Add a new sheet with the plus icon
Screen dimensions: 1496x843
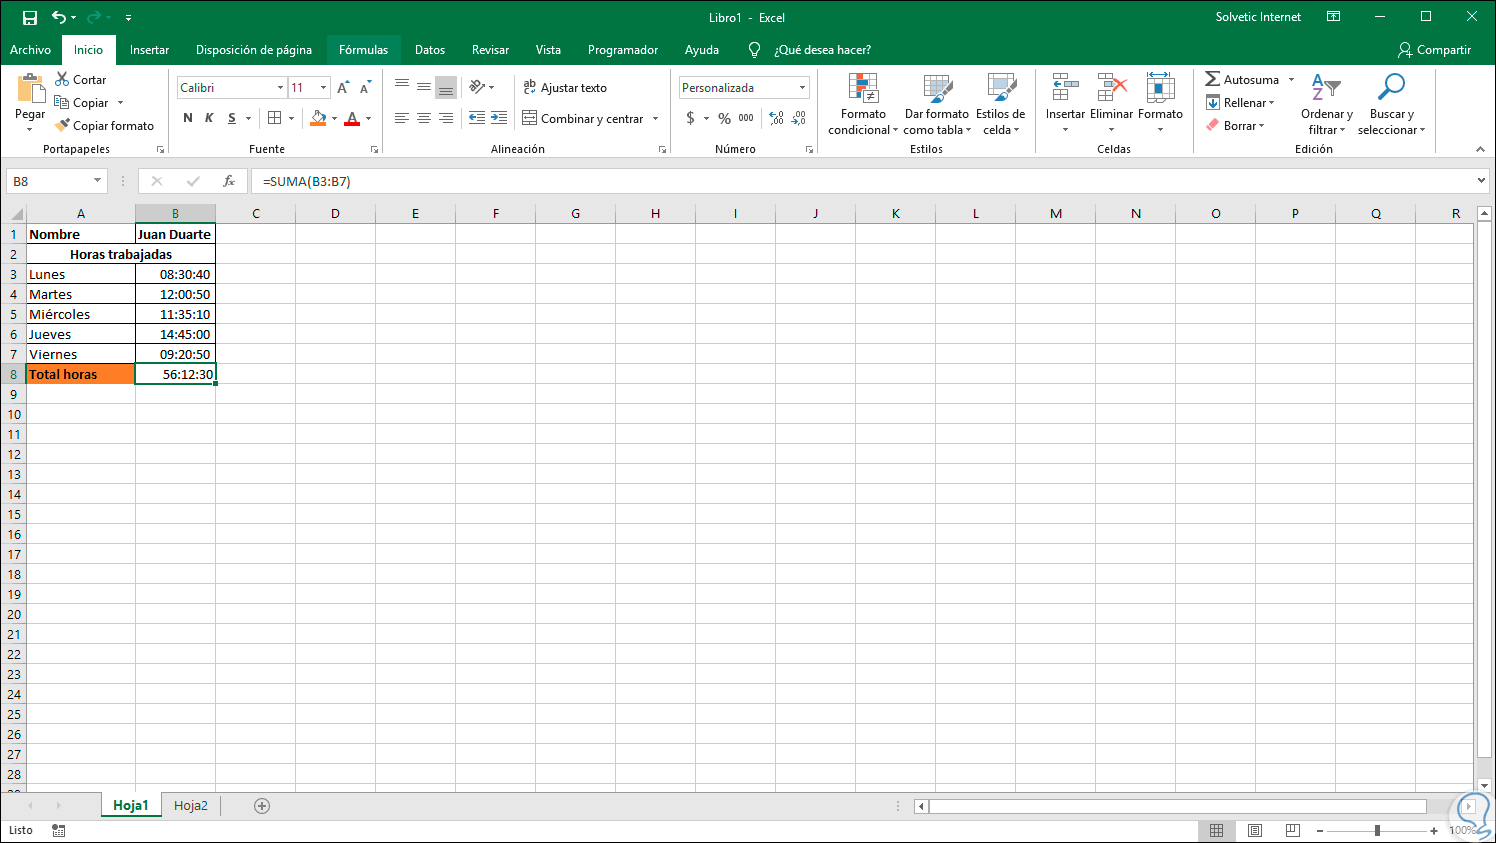(262, 806)
